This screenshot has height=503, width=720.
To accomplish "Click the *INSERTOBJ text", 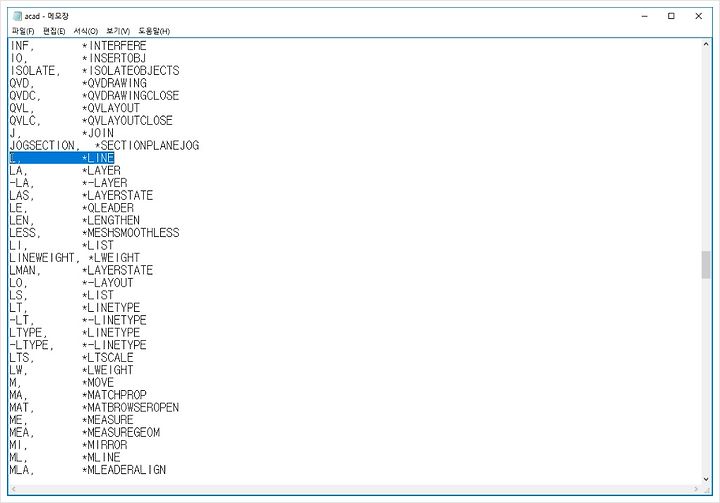I will (x=114, y=58).
